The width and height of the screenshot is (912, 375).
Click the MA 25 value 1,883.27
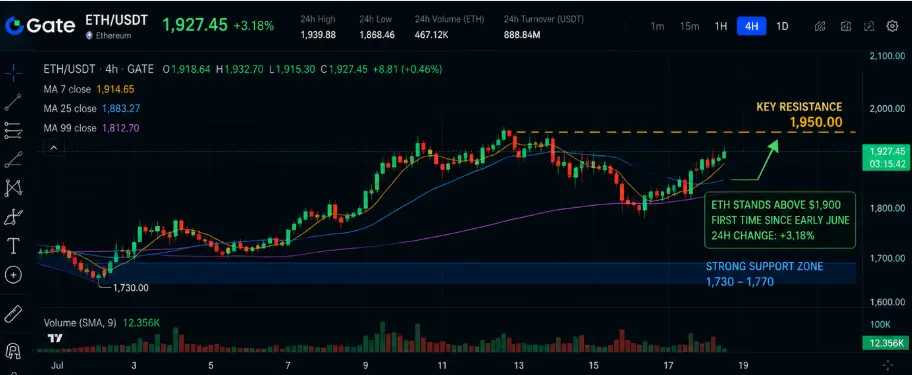coord(121,109)
